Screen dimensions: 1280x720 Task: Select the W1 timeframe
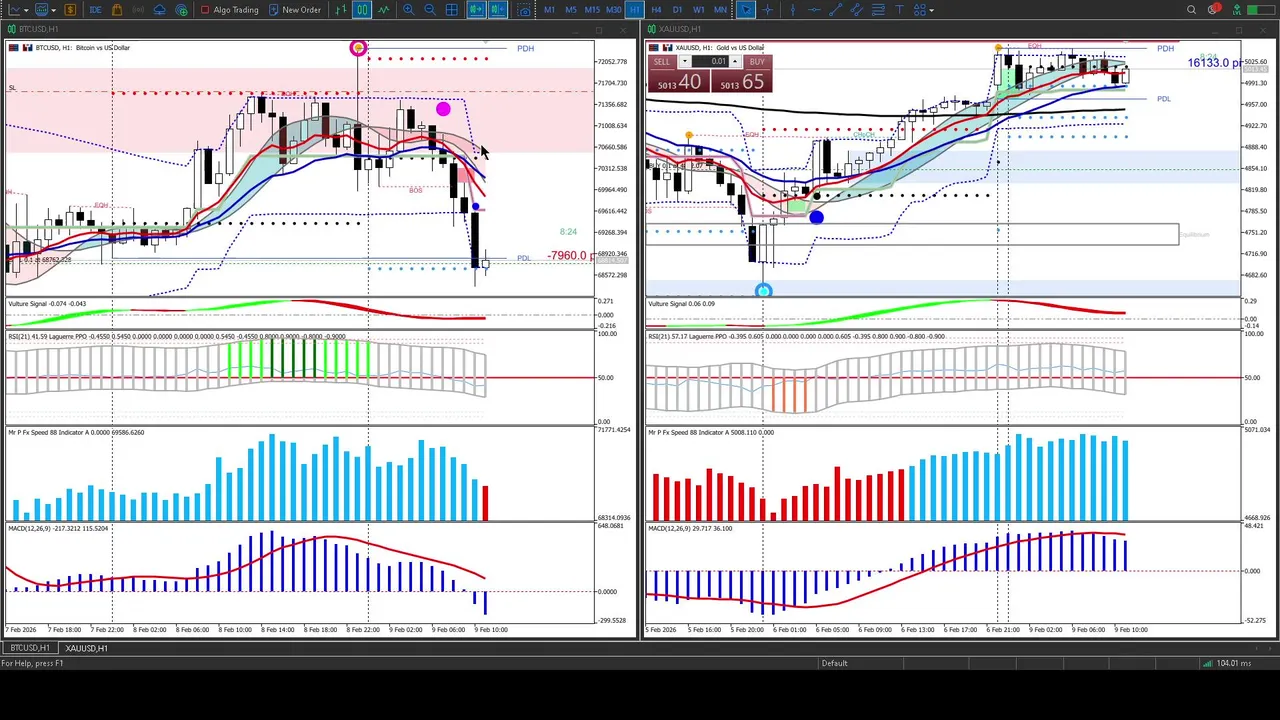coord(699,10)
